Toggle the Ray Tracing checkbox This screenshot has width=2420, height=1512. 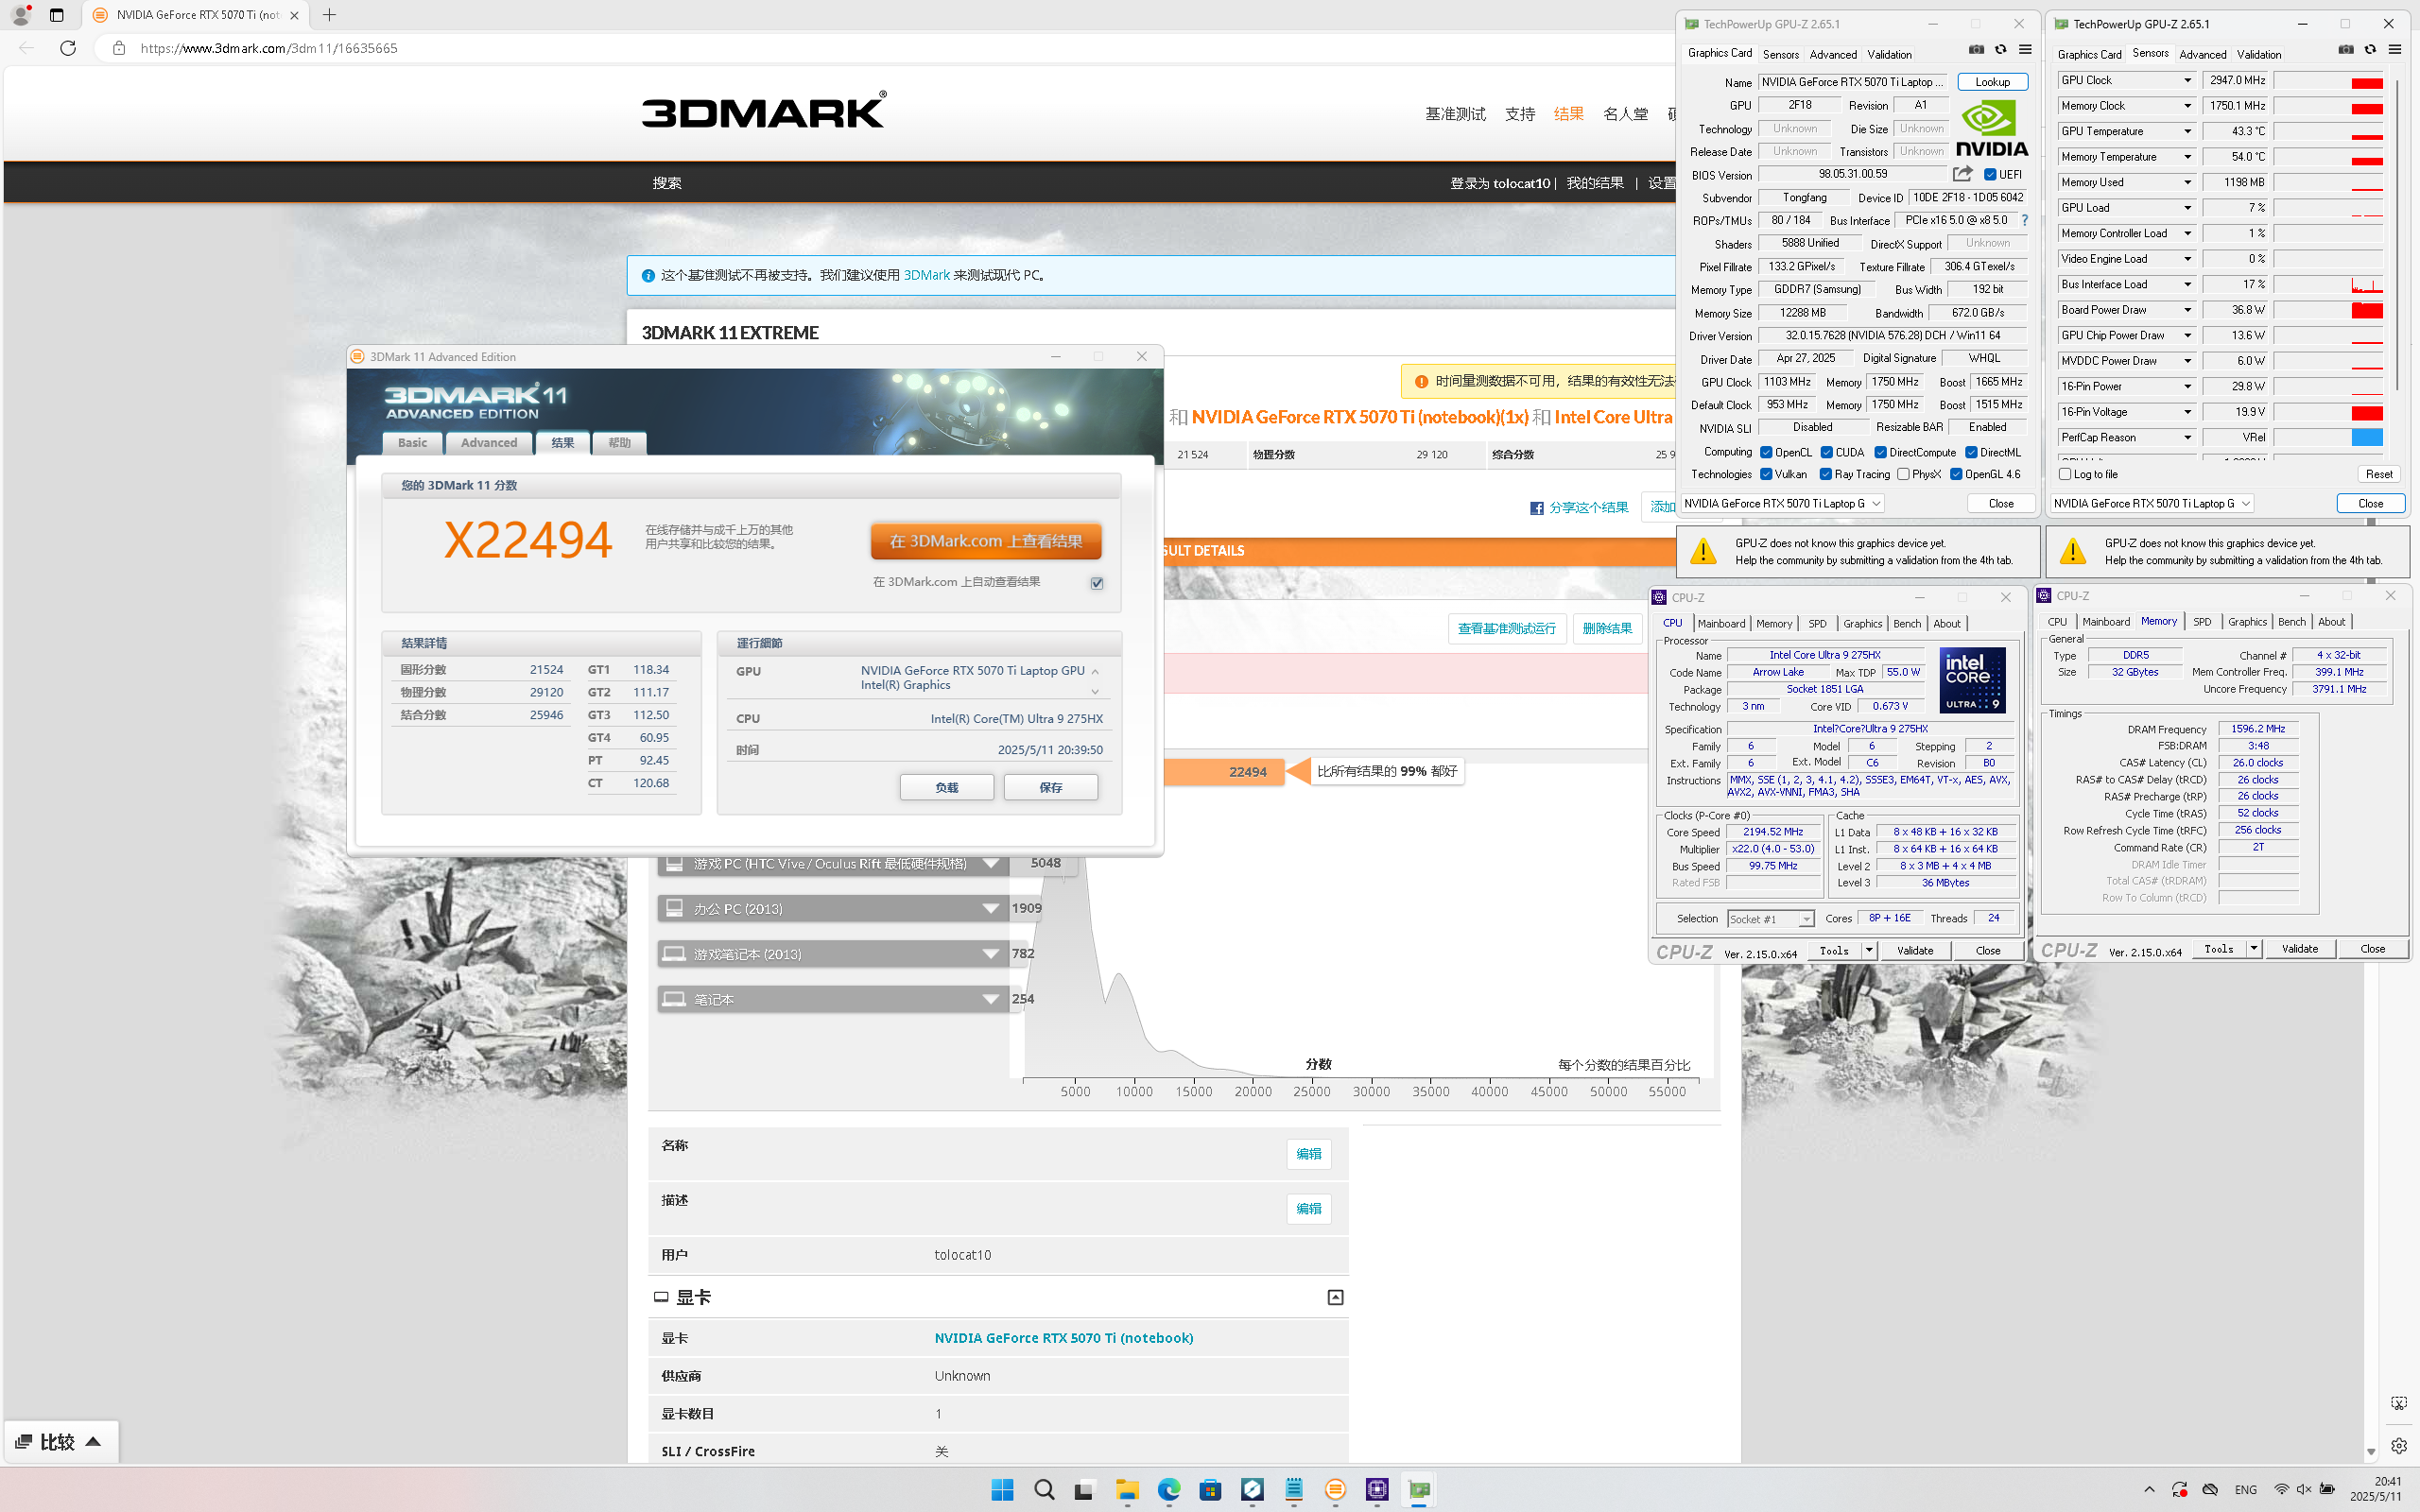click(1826, 475)
